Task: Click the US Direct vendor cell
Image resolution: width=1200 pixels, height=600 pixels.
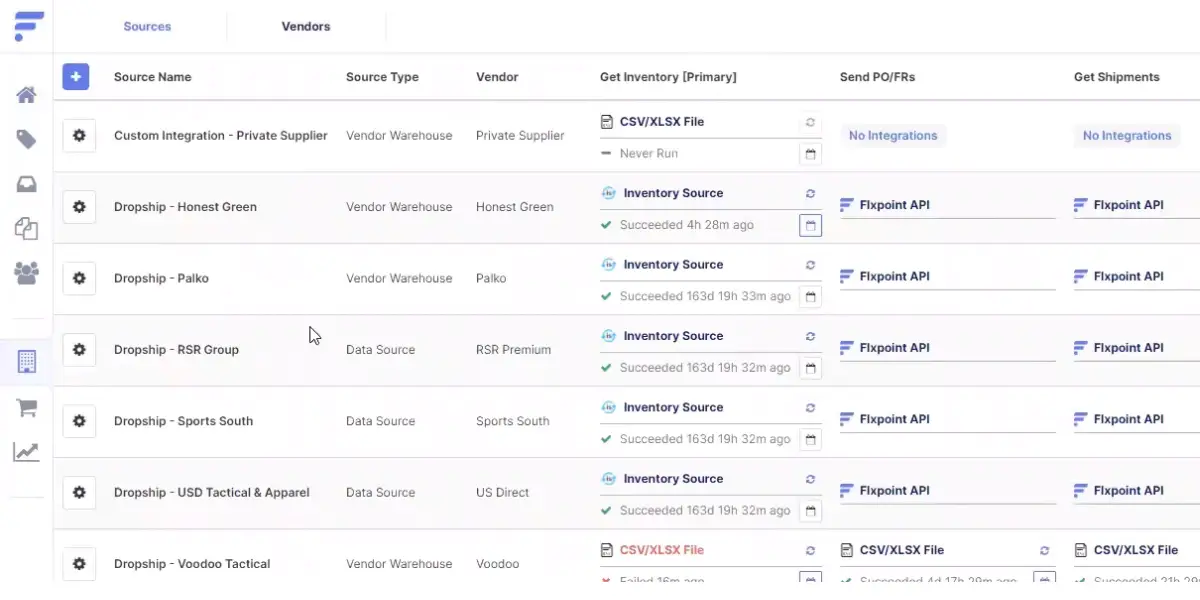Action: pyautogui.click(x=503, y=492)
